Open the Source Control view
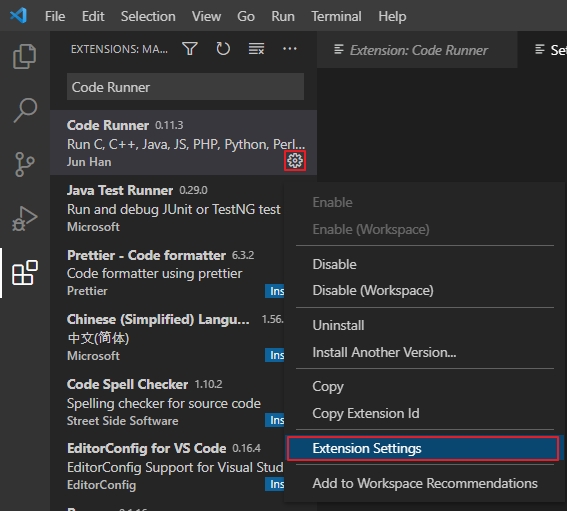 25,165
